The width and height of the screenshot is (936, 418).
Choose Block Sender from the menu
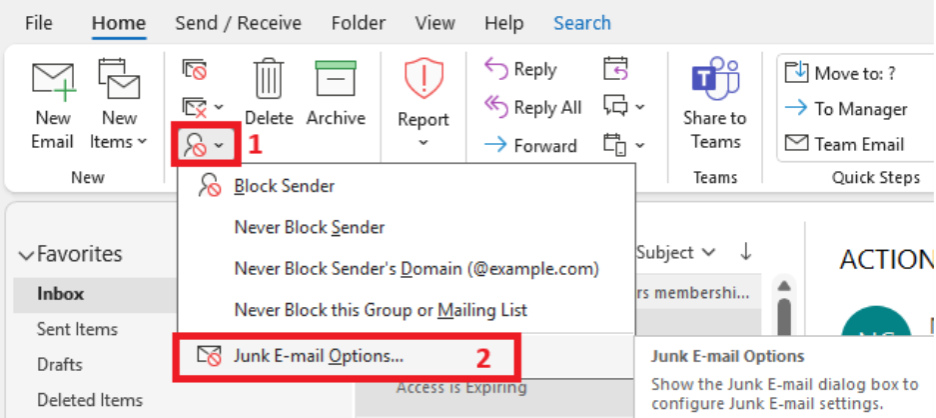(406, 186)
